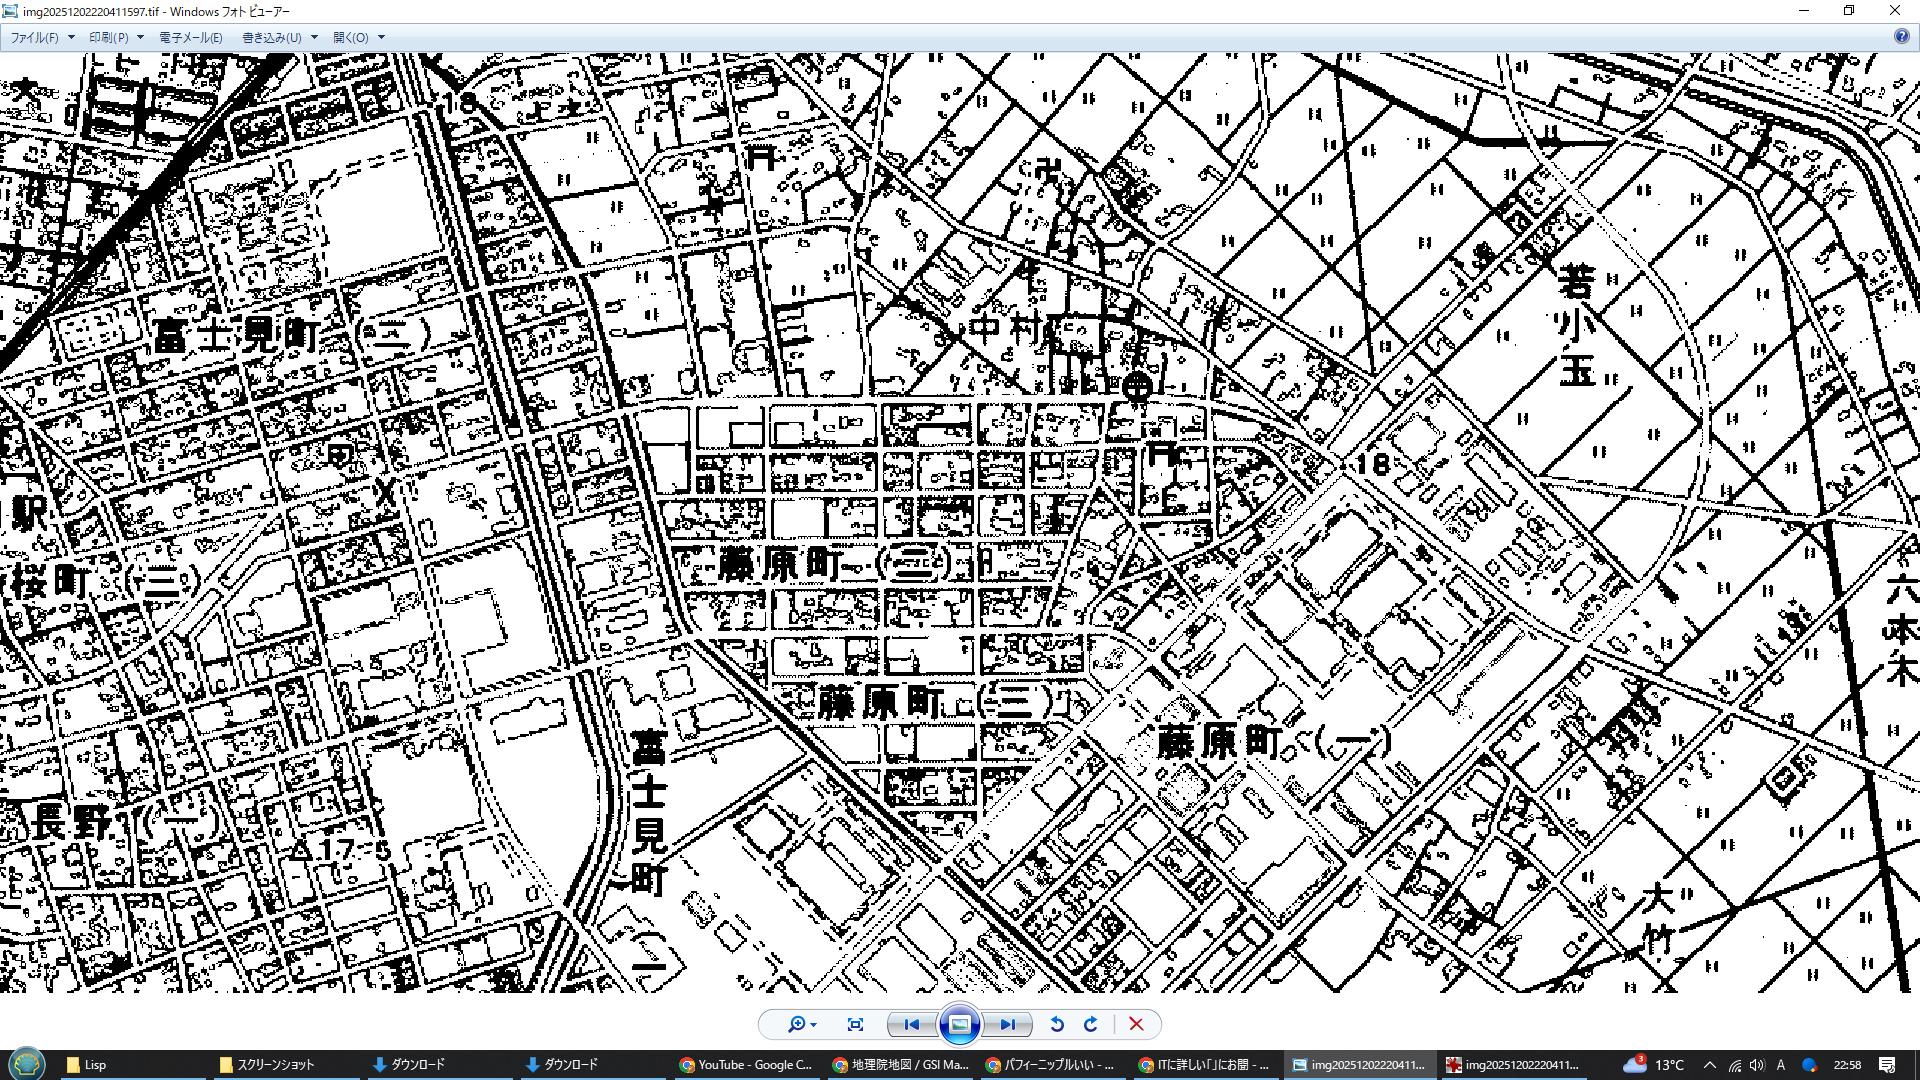Image resolution: width=1920 pixels, height=1080 pixels.
Task: Toggle the IME input mode A indicator
Action: [x=1783, y=1065]
